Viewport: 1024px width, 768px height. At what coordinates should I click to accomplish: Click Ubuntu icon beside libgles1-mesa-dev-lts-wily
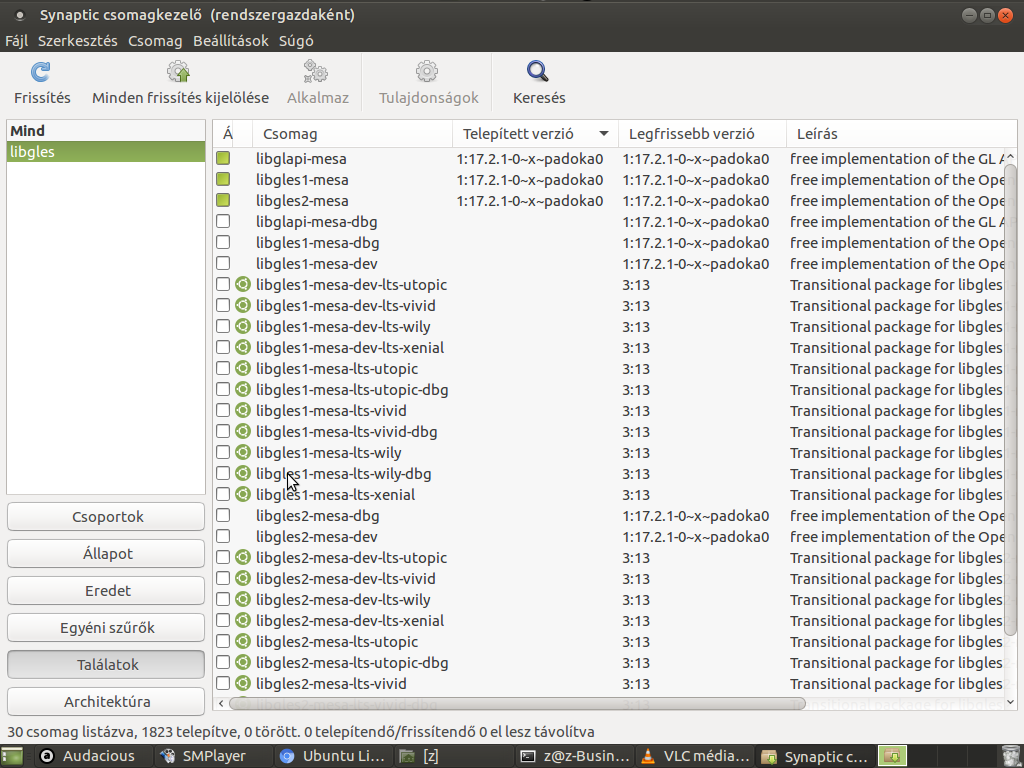coord(243,327)
